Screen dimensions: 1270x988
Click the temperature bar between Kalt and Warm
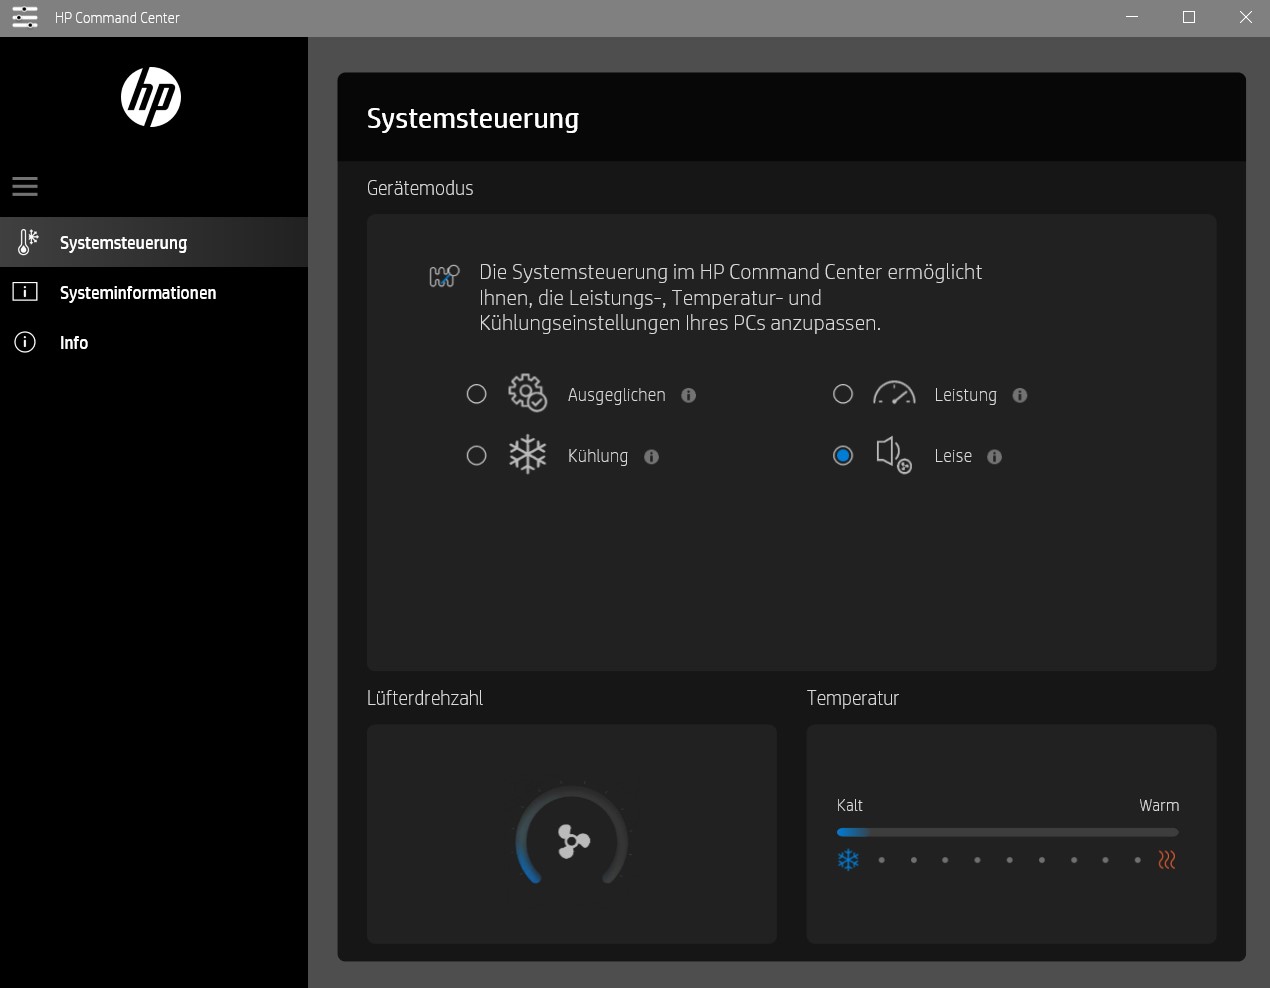click(1007, 832)
